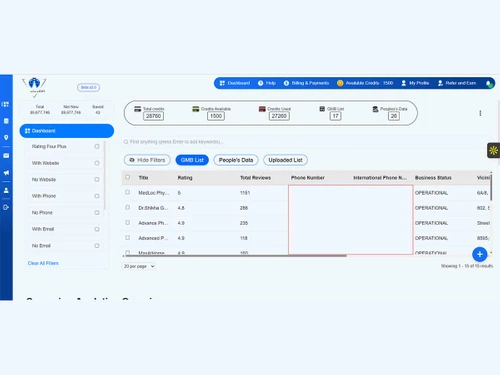Click the Beta v2.0 badge
The image size is (500, 375).
tap(88, 87)
